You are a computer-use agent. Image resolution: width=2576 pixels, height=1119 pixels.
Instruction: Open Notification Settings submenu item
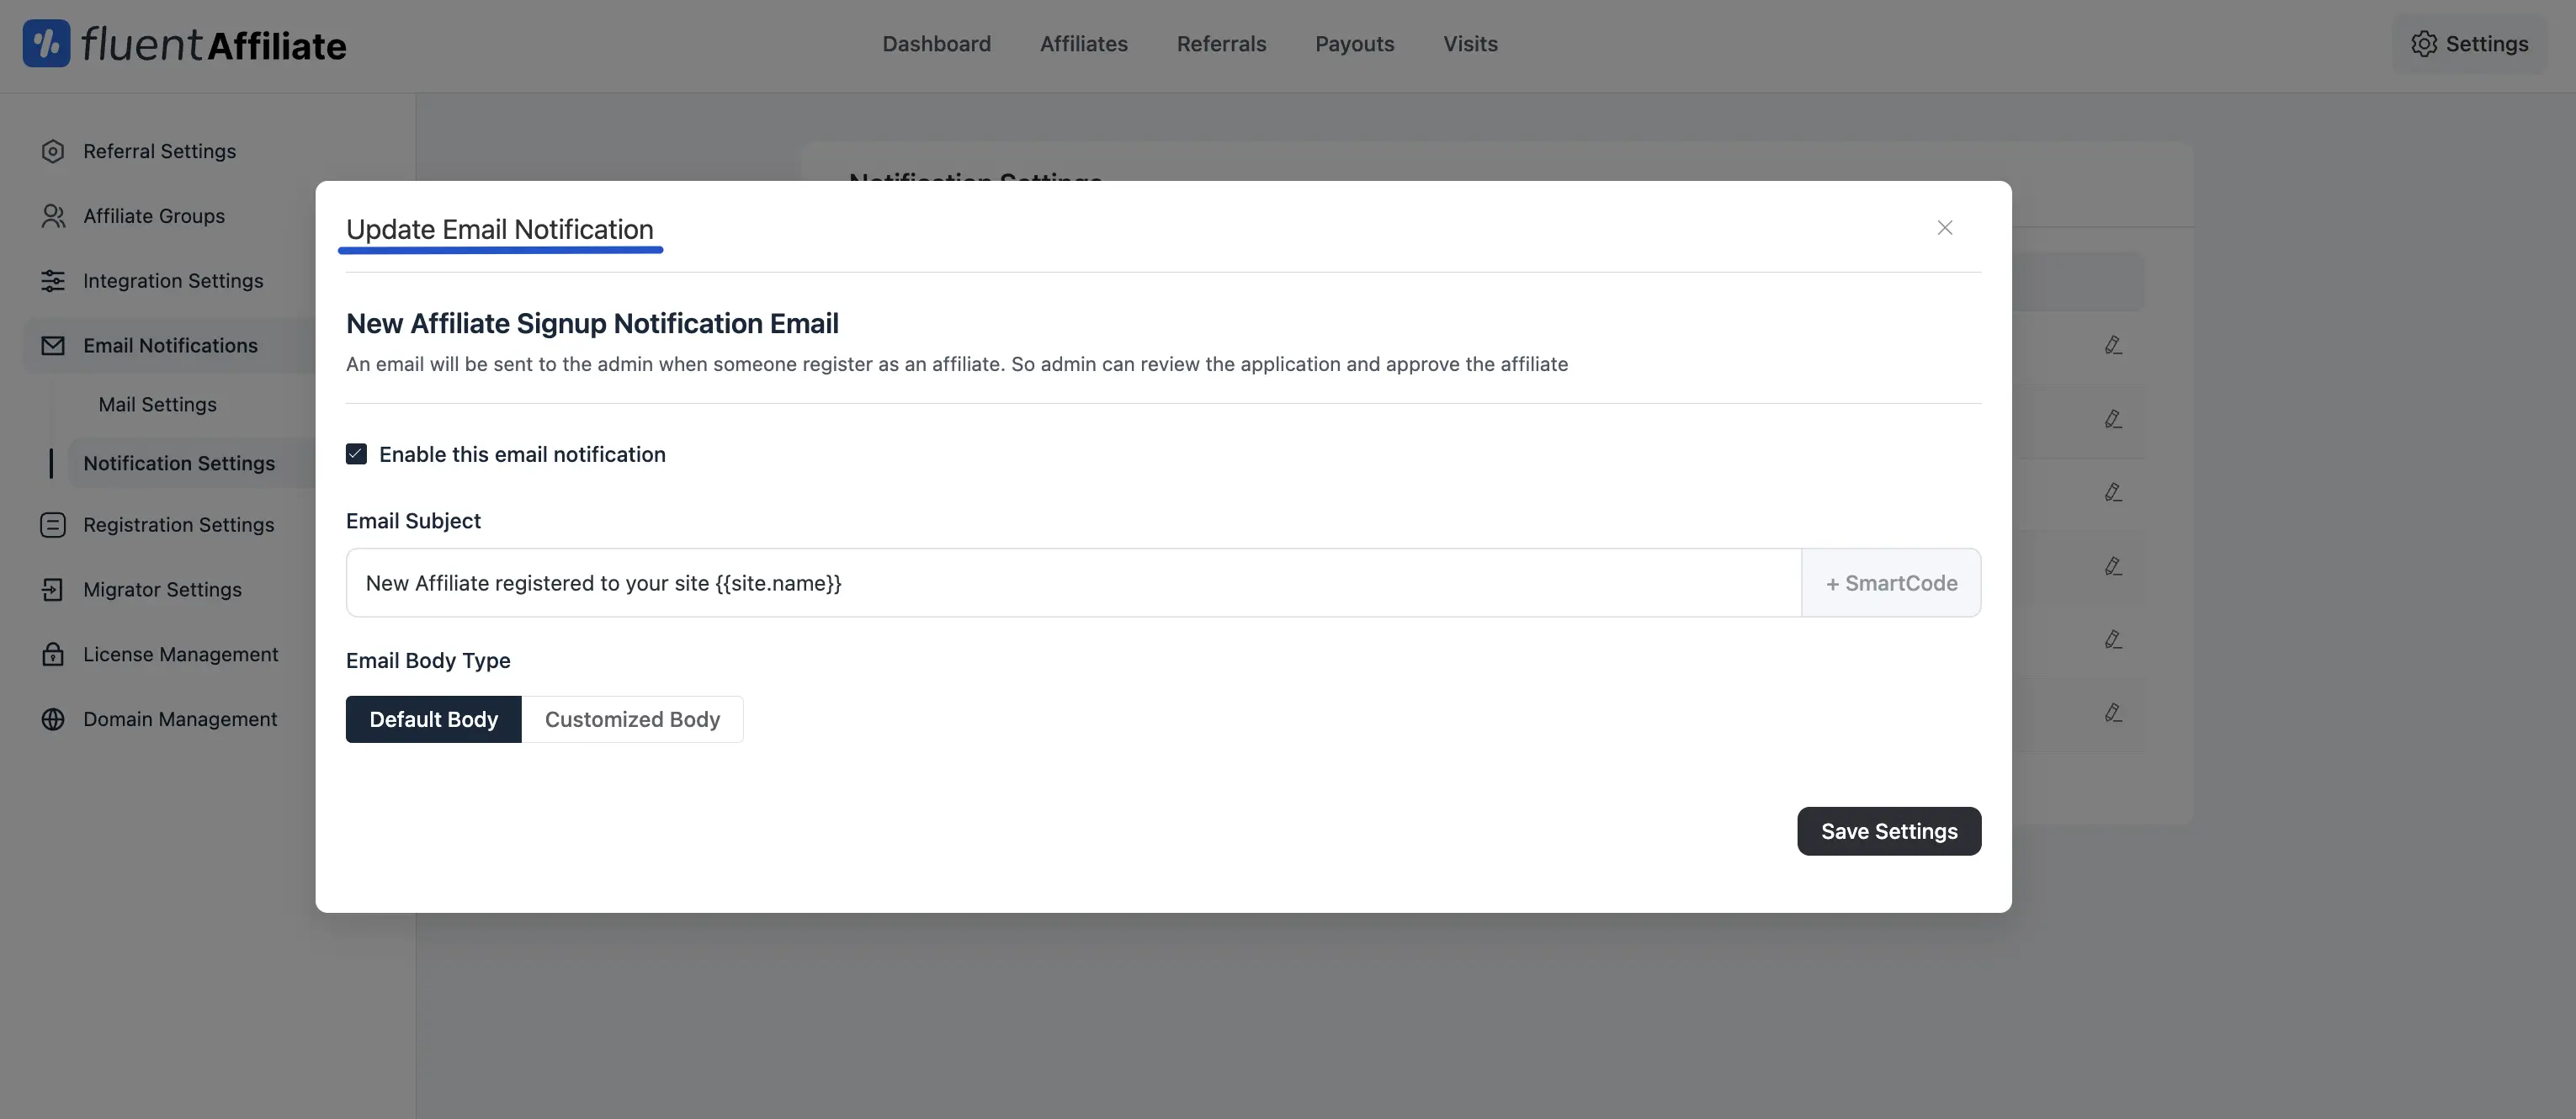click(x=179, y=462)
